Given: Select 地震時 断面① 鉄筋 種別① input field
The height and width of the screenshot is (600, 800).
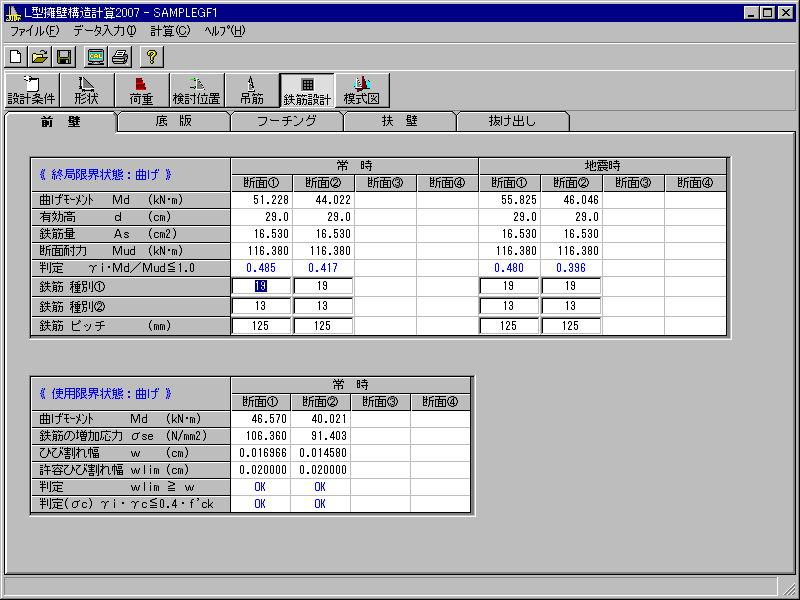Looking at the screenshot, I should click(x=509, y=286).
